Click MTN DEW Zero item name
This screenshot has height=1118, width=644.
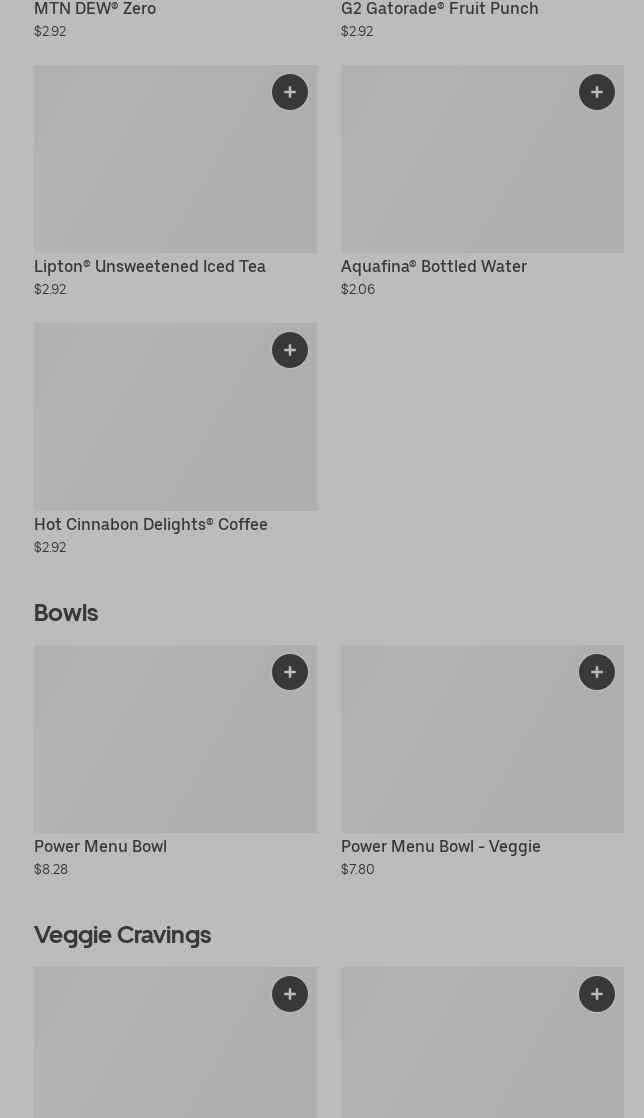[x=95, y=9]
